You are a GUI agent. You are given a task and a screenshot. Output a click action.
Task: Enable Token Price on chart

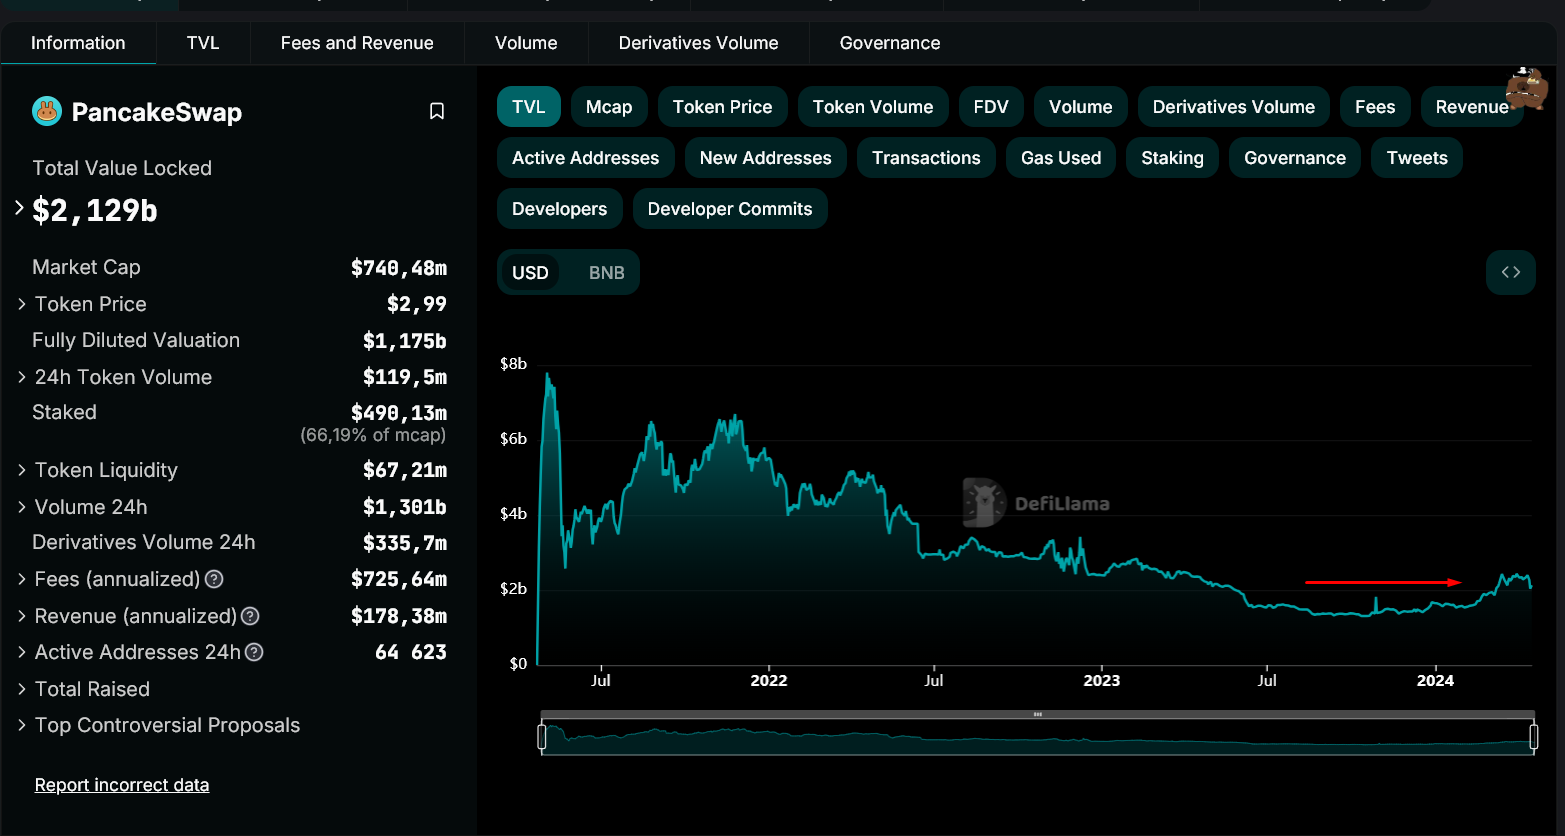point(723,107)
